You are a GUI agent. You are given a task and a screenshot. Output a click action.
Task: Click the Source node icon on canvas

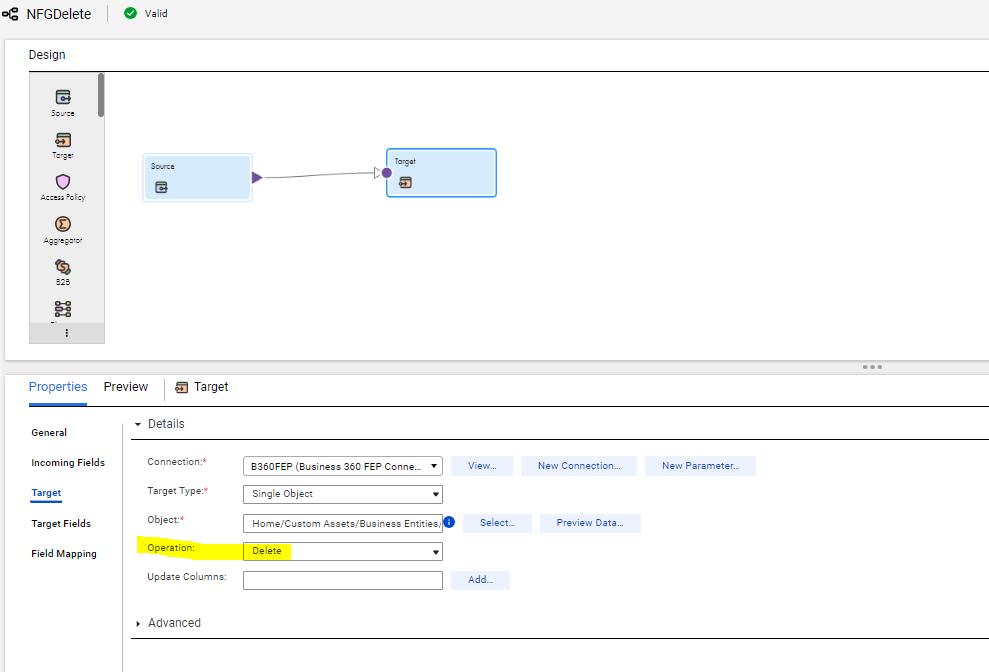coord(161,187)
